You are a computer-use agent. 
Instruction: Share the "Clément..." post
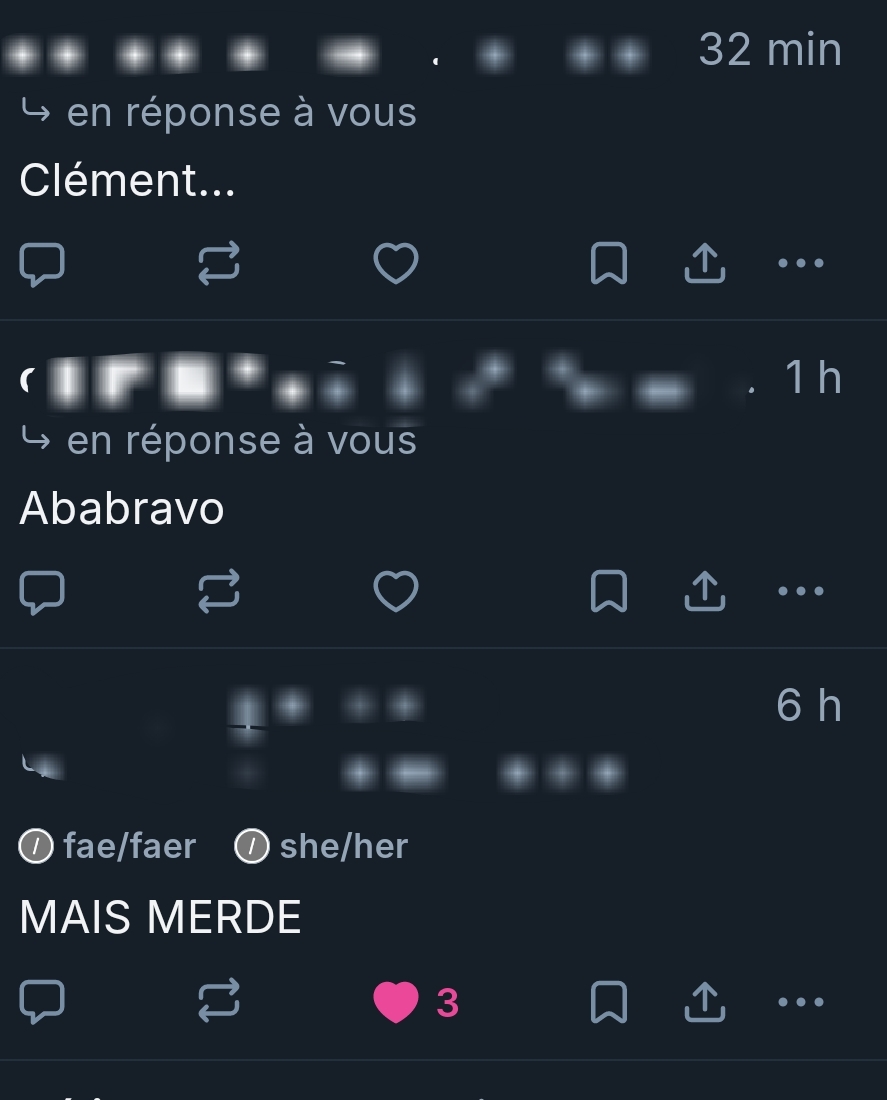pos(705,263)
